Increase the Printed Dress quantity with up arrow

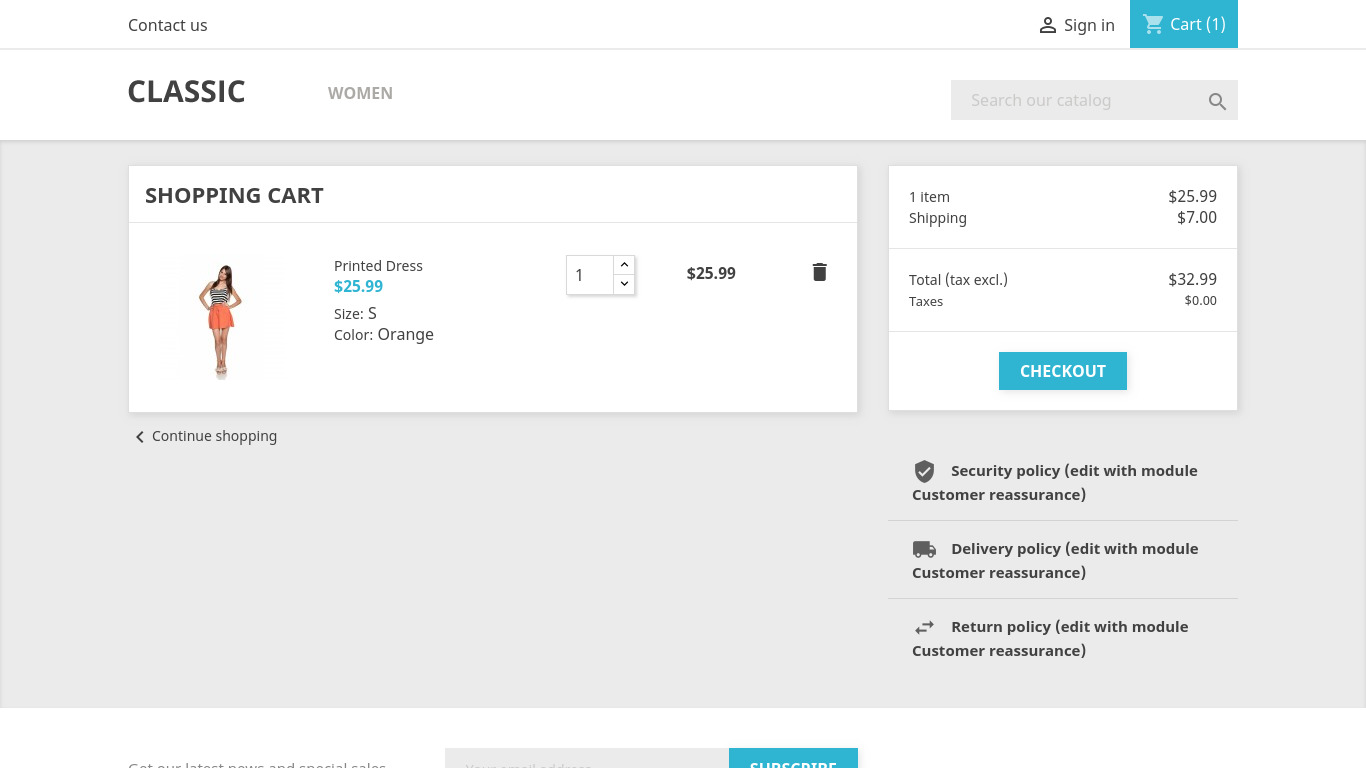[624, 265]
